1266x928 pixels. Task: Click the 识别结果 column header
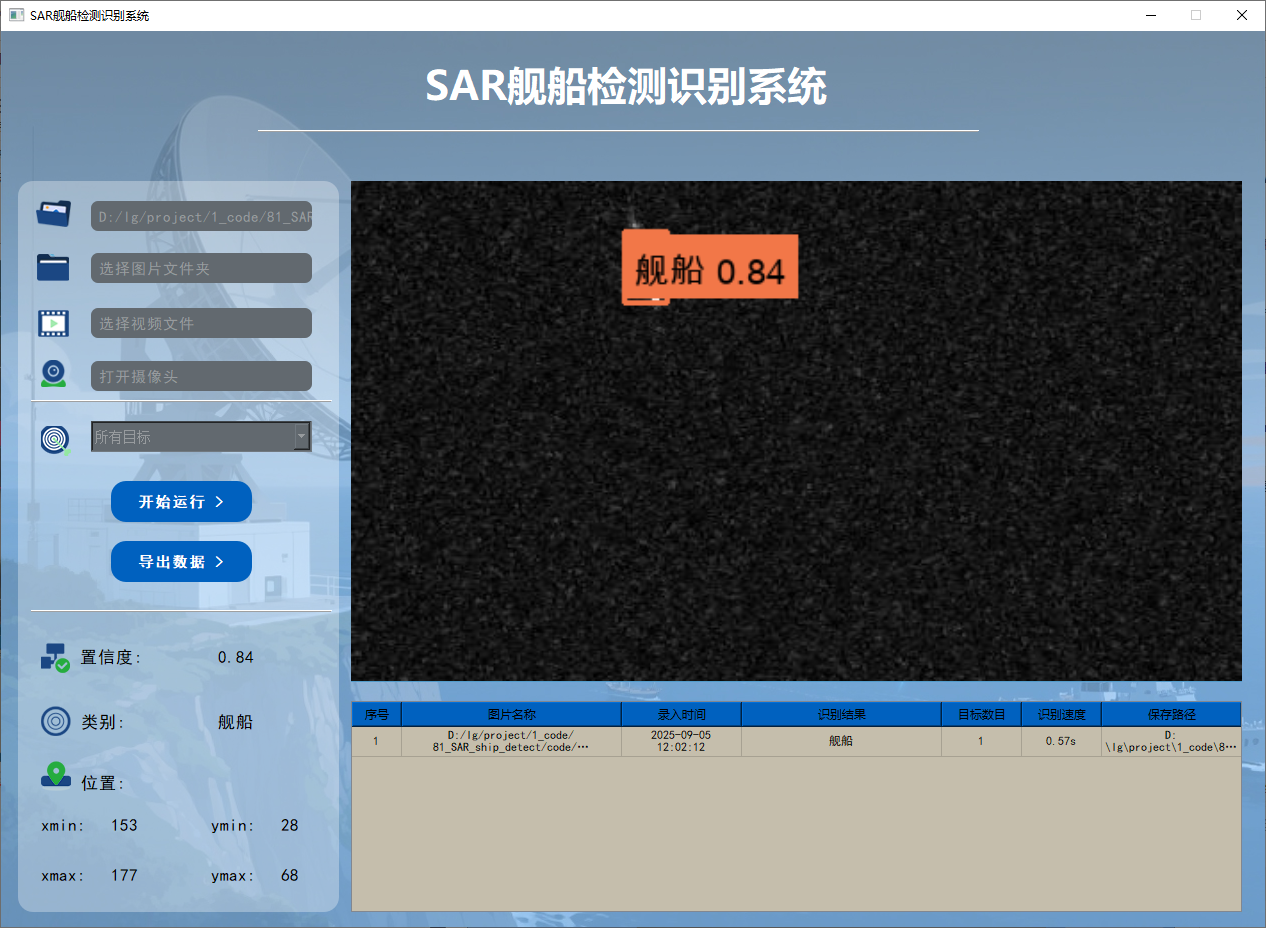click(x=842, y=714)
